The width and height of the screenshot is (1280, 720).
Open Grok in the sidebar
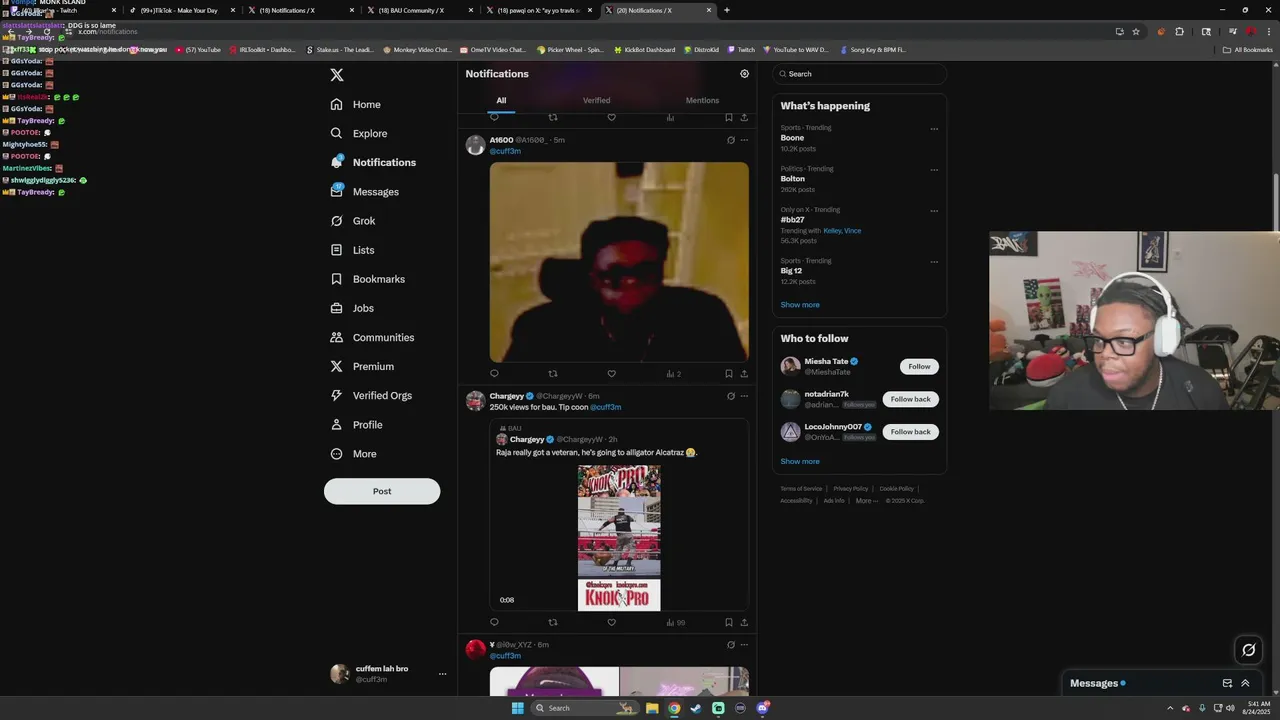pyautogui.click(x=353, y=220)
